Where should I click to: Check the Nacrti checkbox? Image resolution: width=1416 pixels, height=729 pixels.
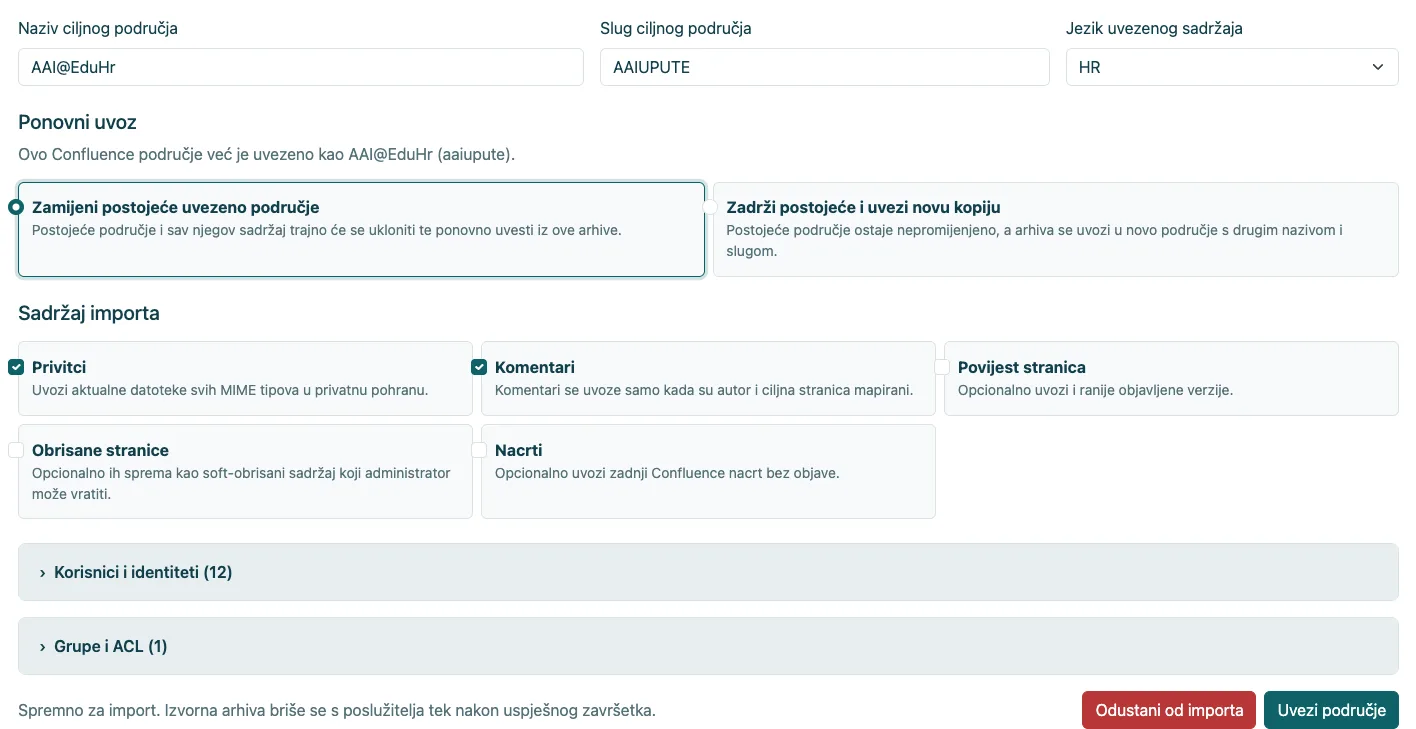click(x=479, y=450)
